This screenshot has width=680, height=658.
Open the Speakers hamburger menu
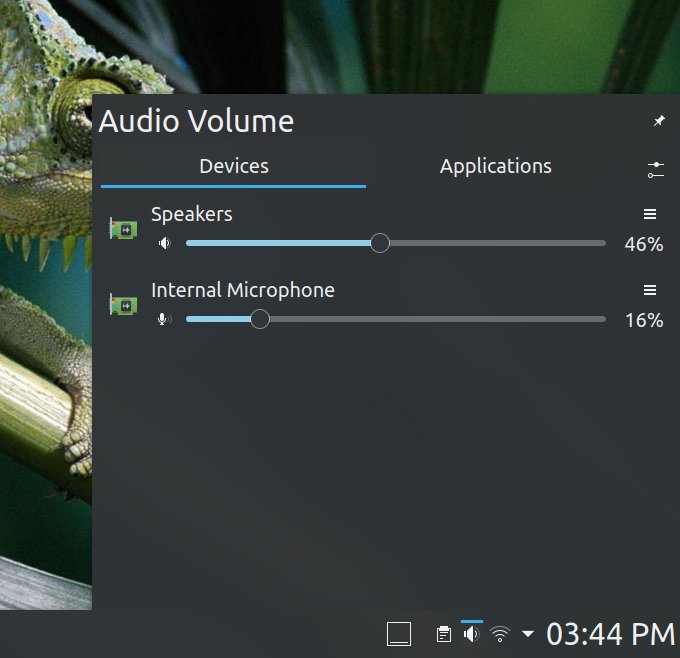[650, 214]
